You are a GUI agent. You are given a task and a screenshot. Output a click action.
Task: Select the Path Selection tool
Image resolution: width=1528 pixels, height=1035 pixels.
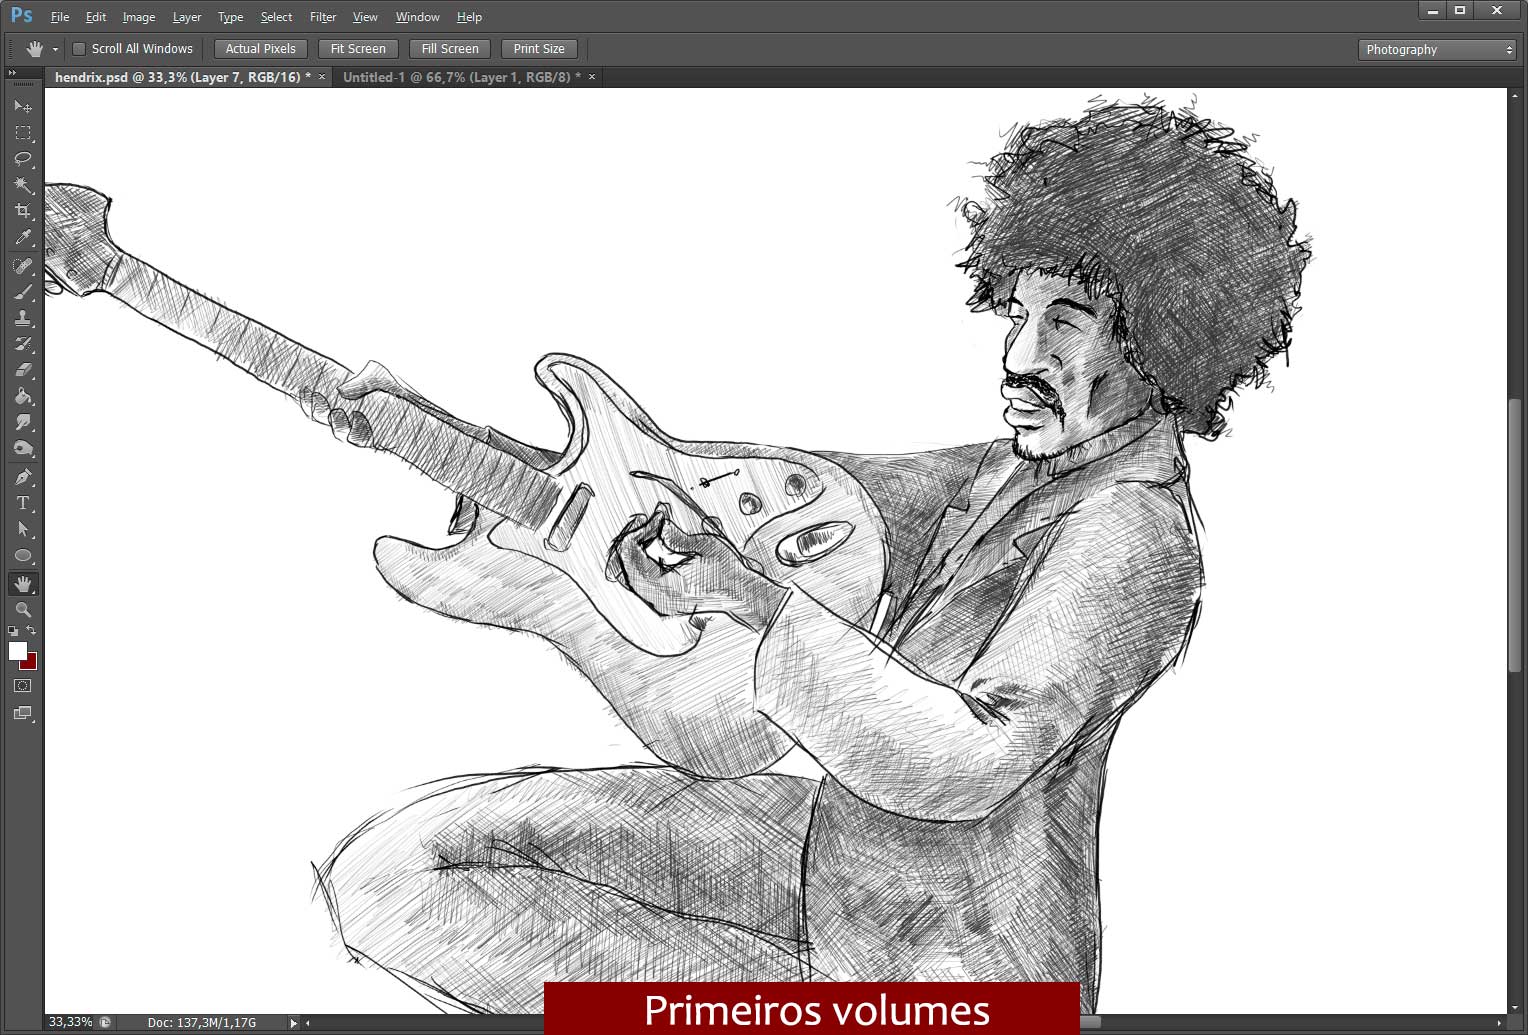23,529
